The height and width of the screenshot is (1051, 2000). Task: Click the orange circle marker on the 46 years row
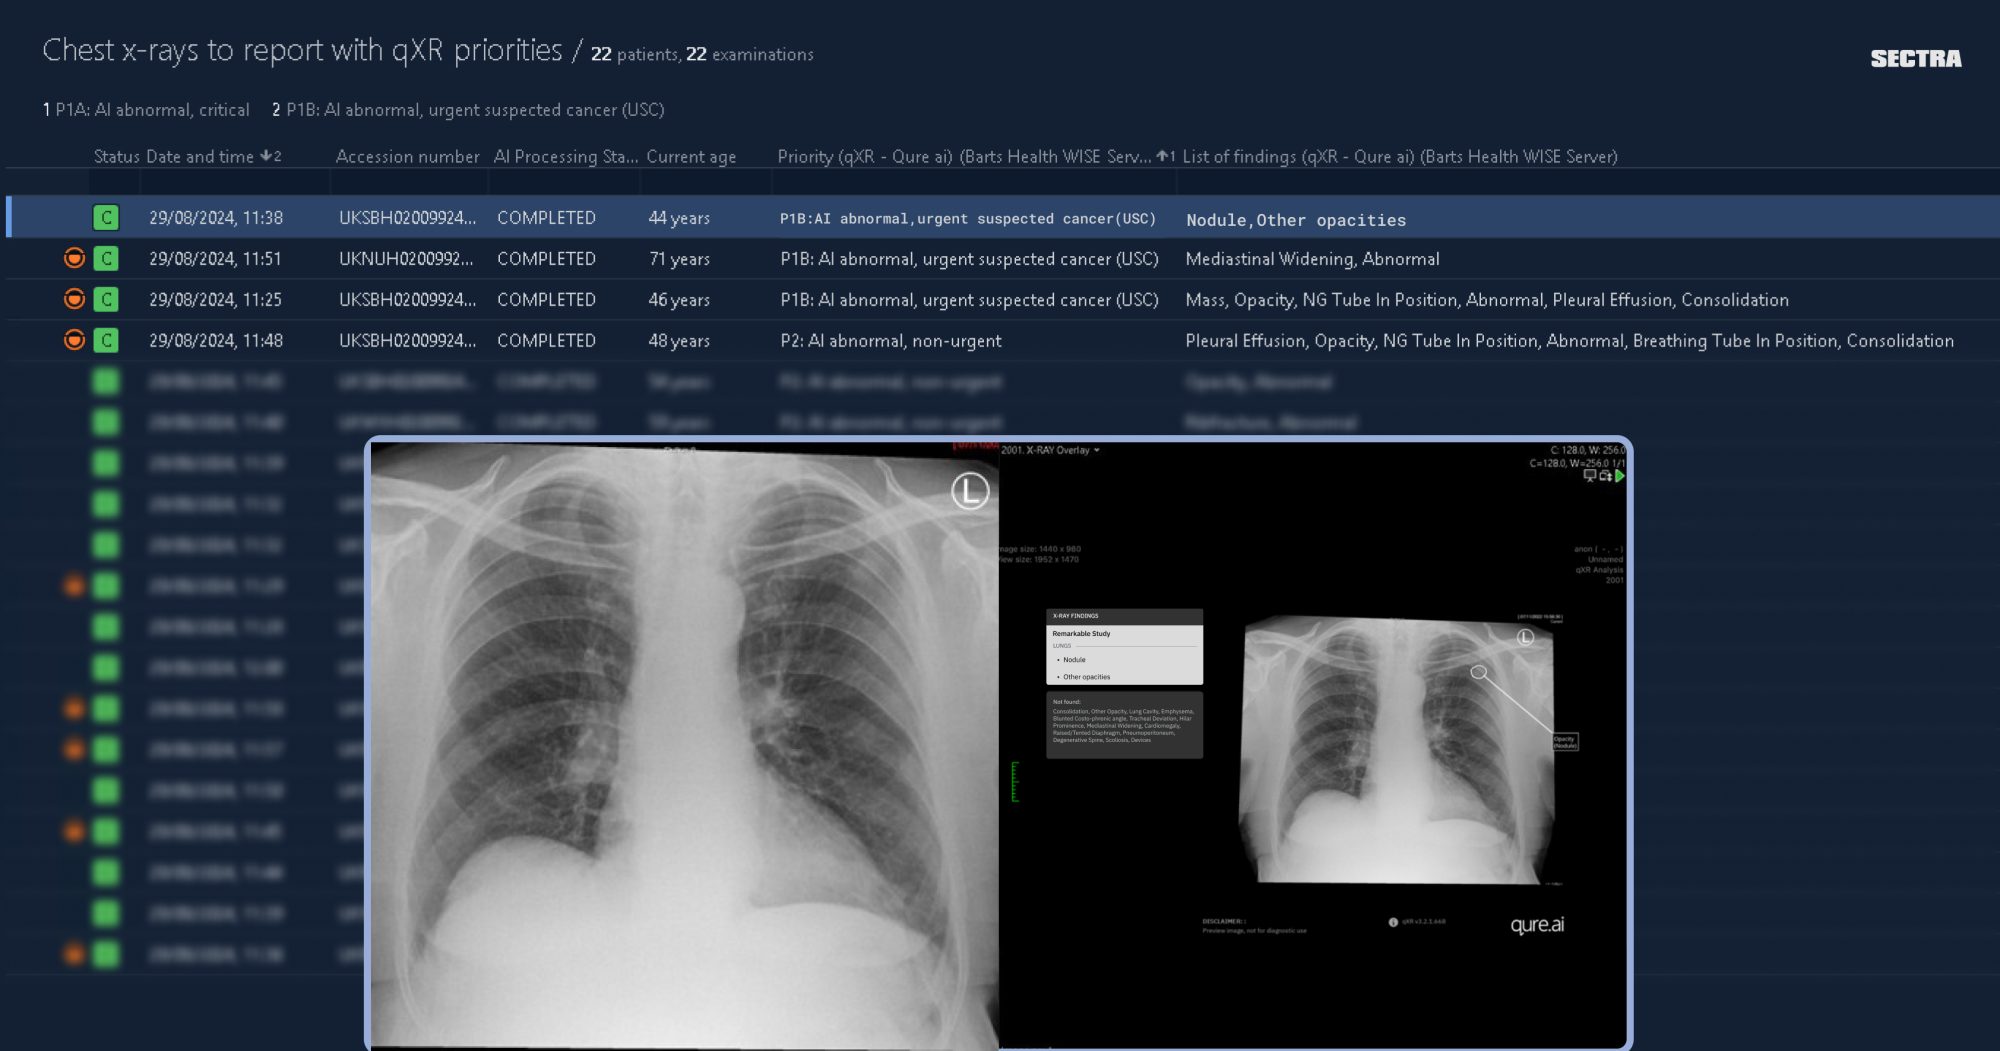coord(74,299)
